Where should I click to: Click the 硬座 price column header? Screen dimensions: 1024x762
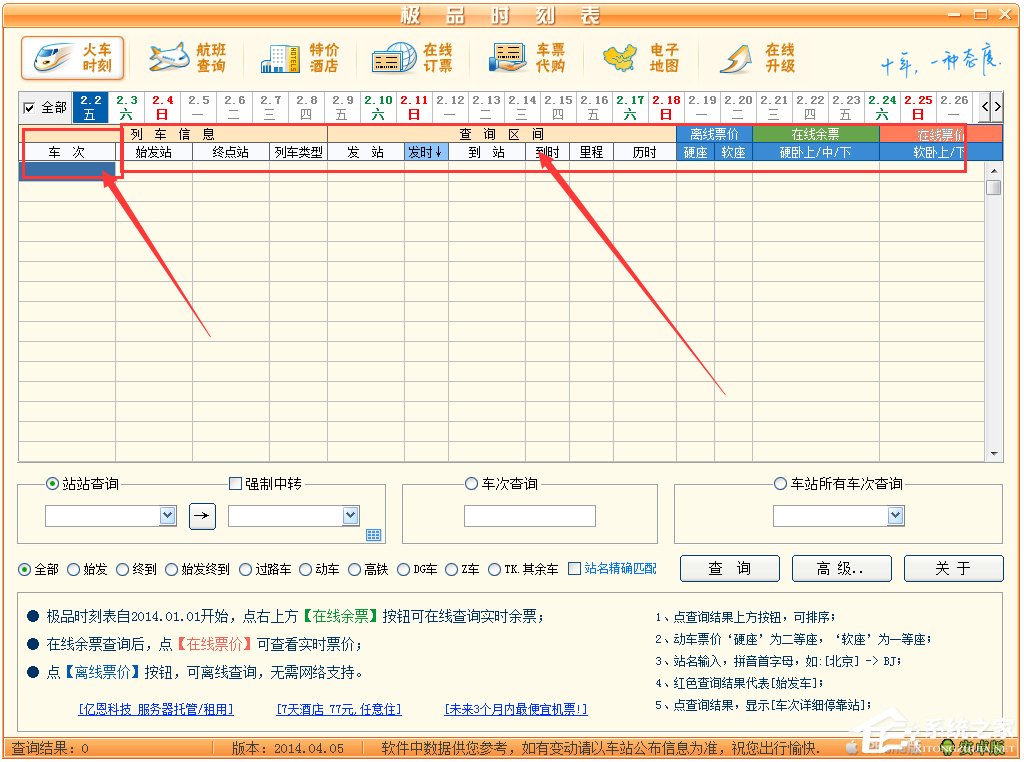tap(696, 152)
